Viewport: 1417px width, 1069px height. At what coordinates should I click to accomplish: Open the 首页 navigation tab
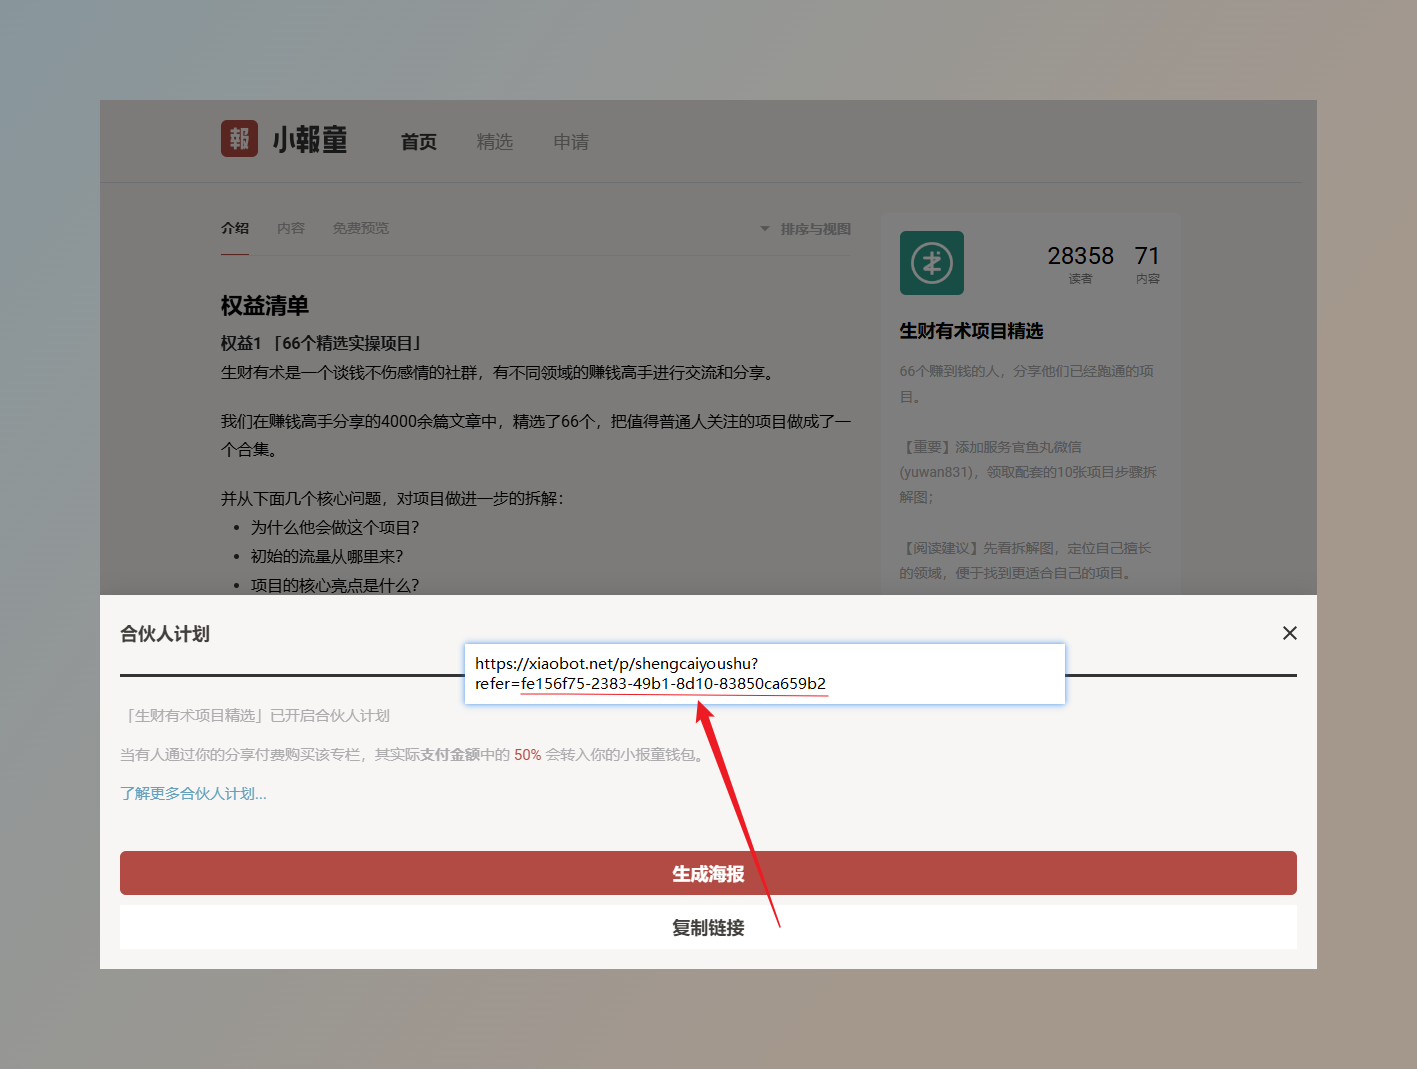(x=418, y=142)
